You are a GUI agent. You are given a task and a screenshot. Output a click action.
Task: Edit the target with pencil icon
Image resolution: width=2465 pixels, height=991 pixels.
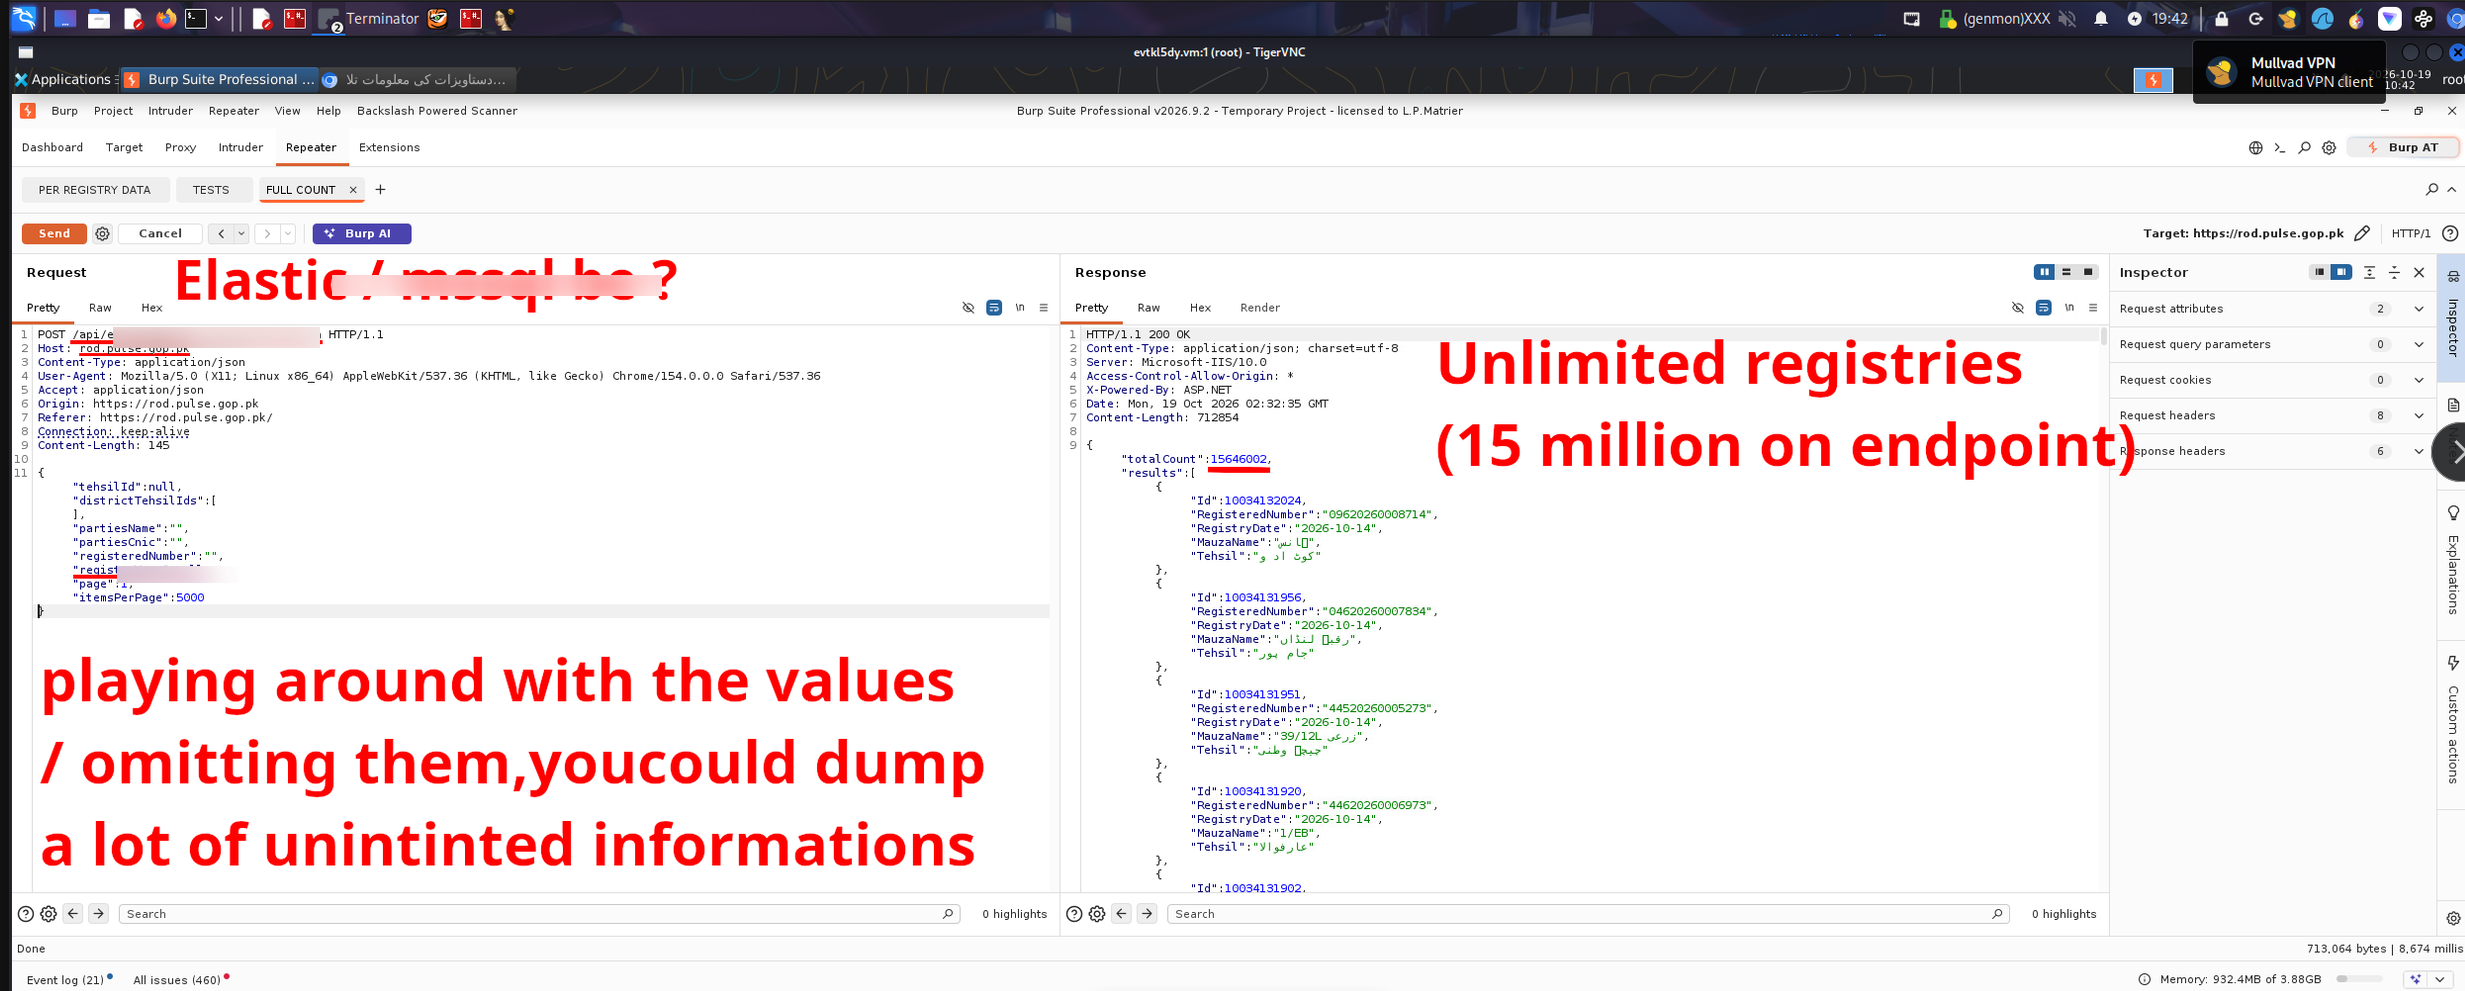pyautogui.click(x=2361, y=234)
